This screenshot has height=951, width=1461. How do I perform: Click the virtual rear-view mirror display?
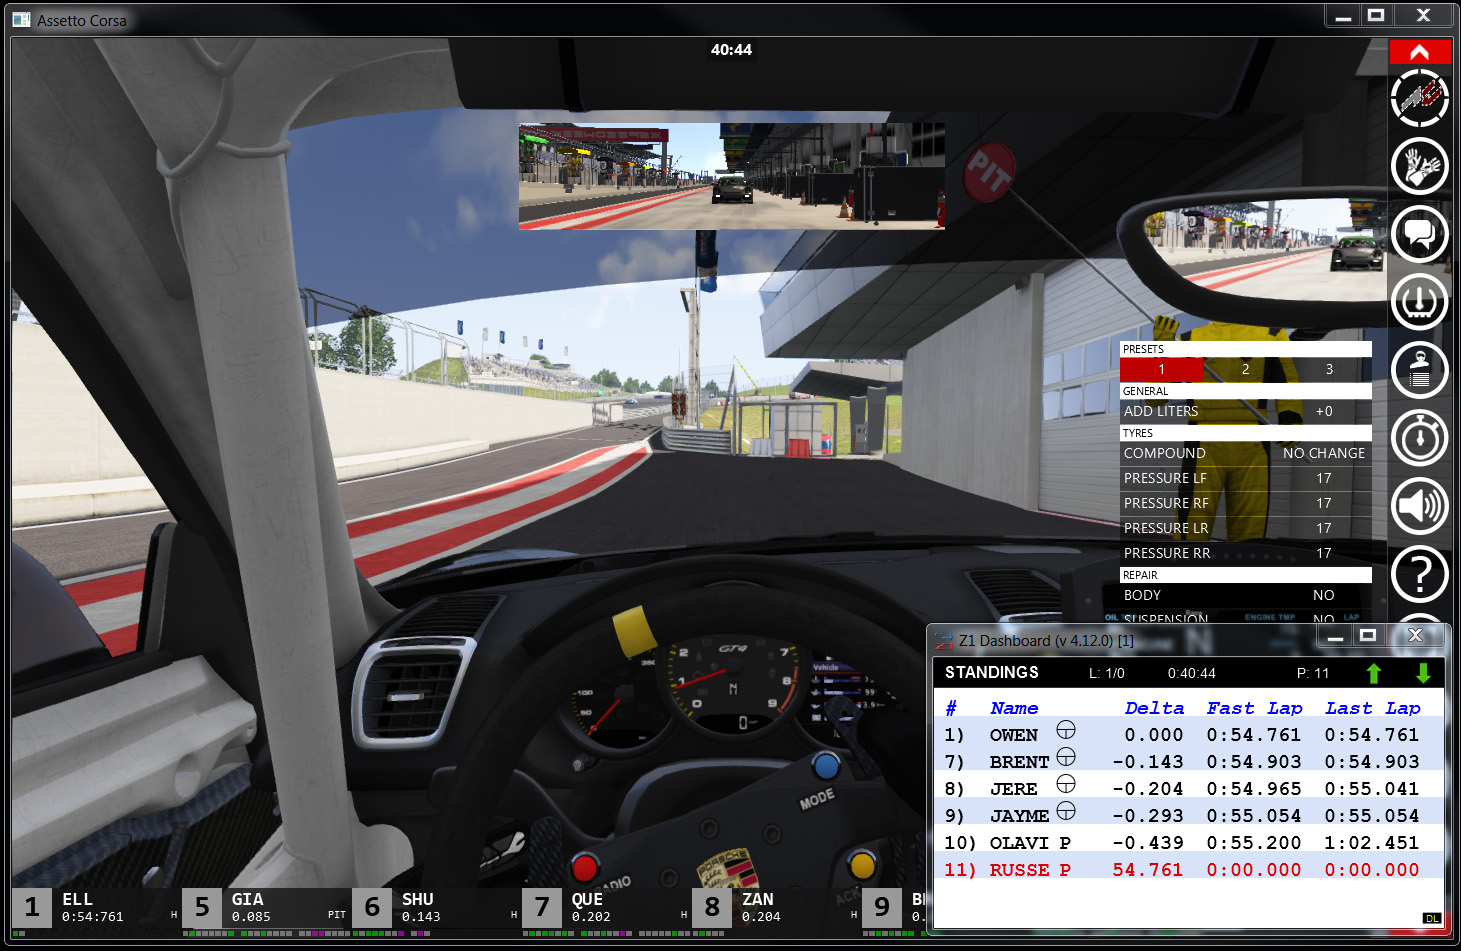point(731,176)
